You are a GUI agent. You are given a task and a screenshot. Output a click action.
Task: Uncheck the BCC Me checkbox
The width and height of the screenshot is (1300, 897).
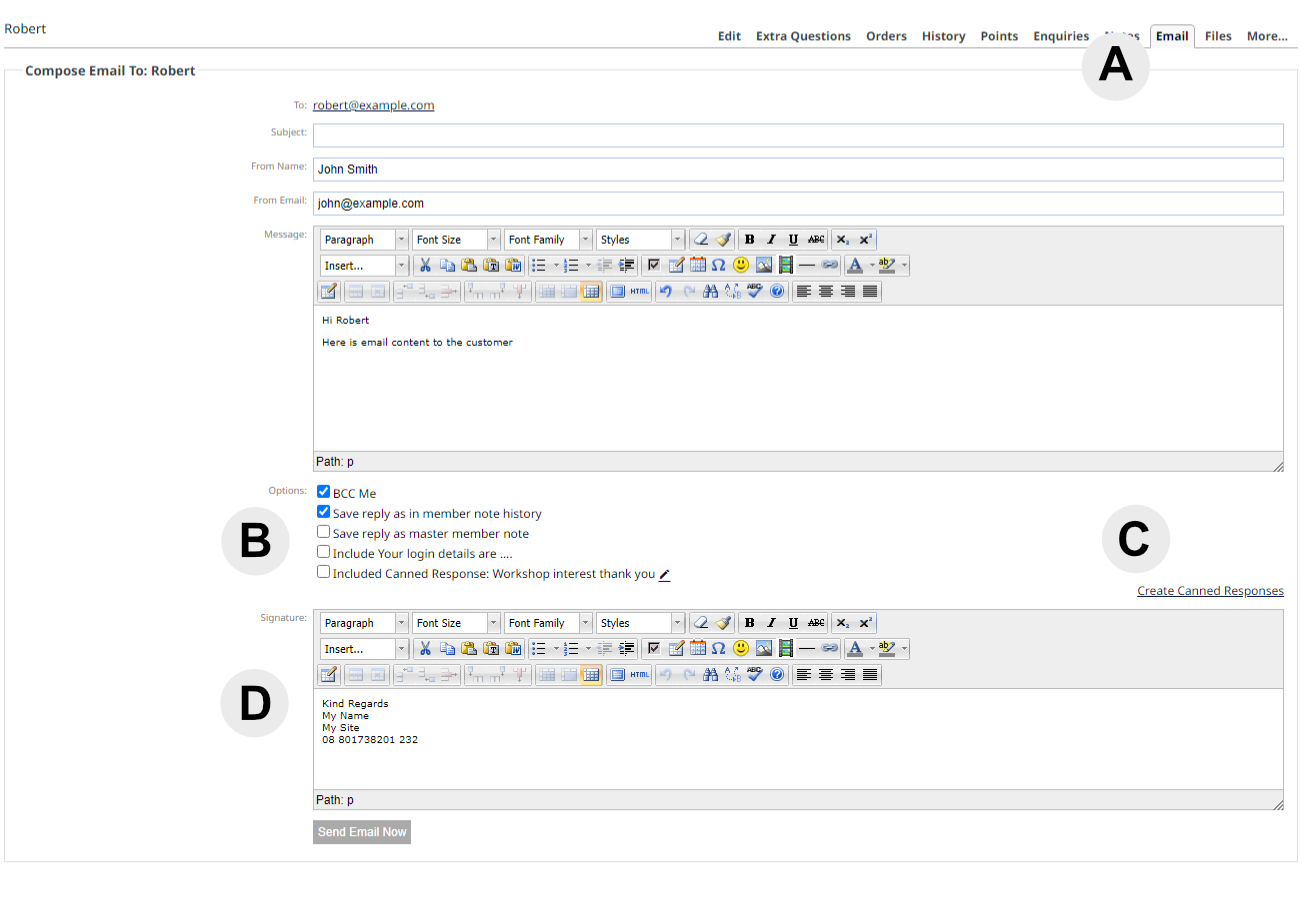click(324, 492)
